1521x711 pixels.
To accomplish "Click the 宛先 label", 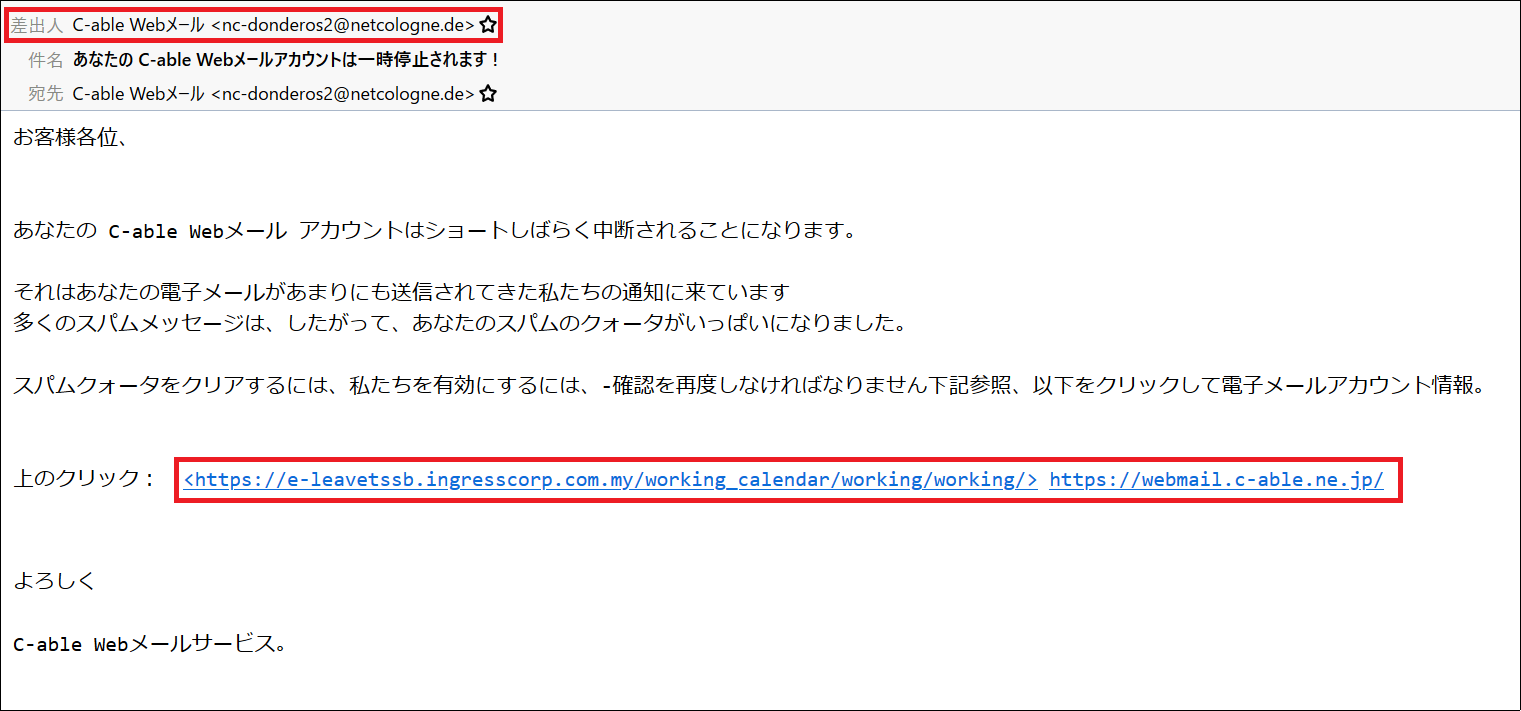I will pyautogui.click(x=46, y=94).
